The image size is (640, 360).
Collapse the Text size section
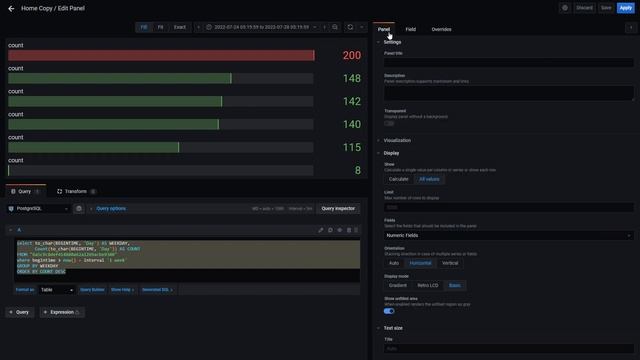click(x=393, y=328)
